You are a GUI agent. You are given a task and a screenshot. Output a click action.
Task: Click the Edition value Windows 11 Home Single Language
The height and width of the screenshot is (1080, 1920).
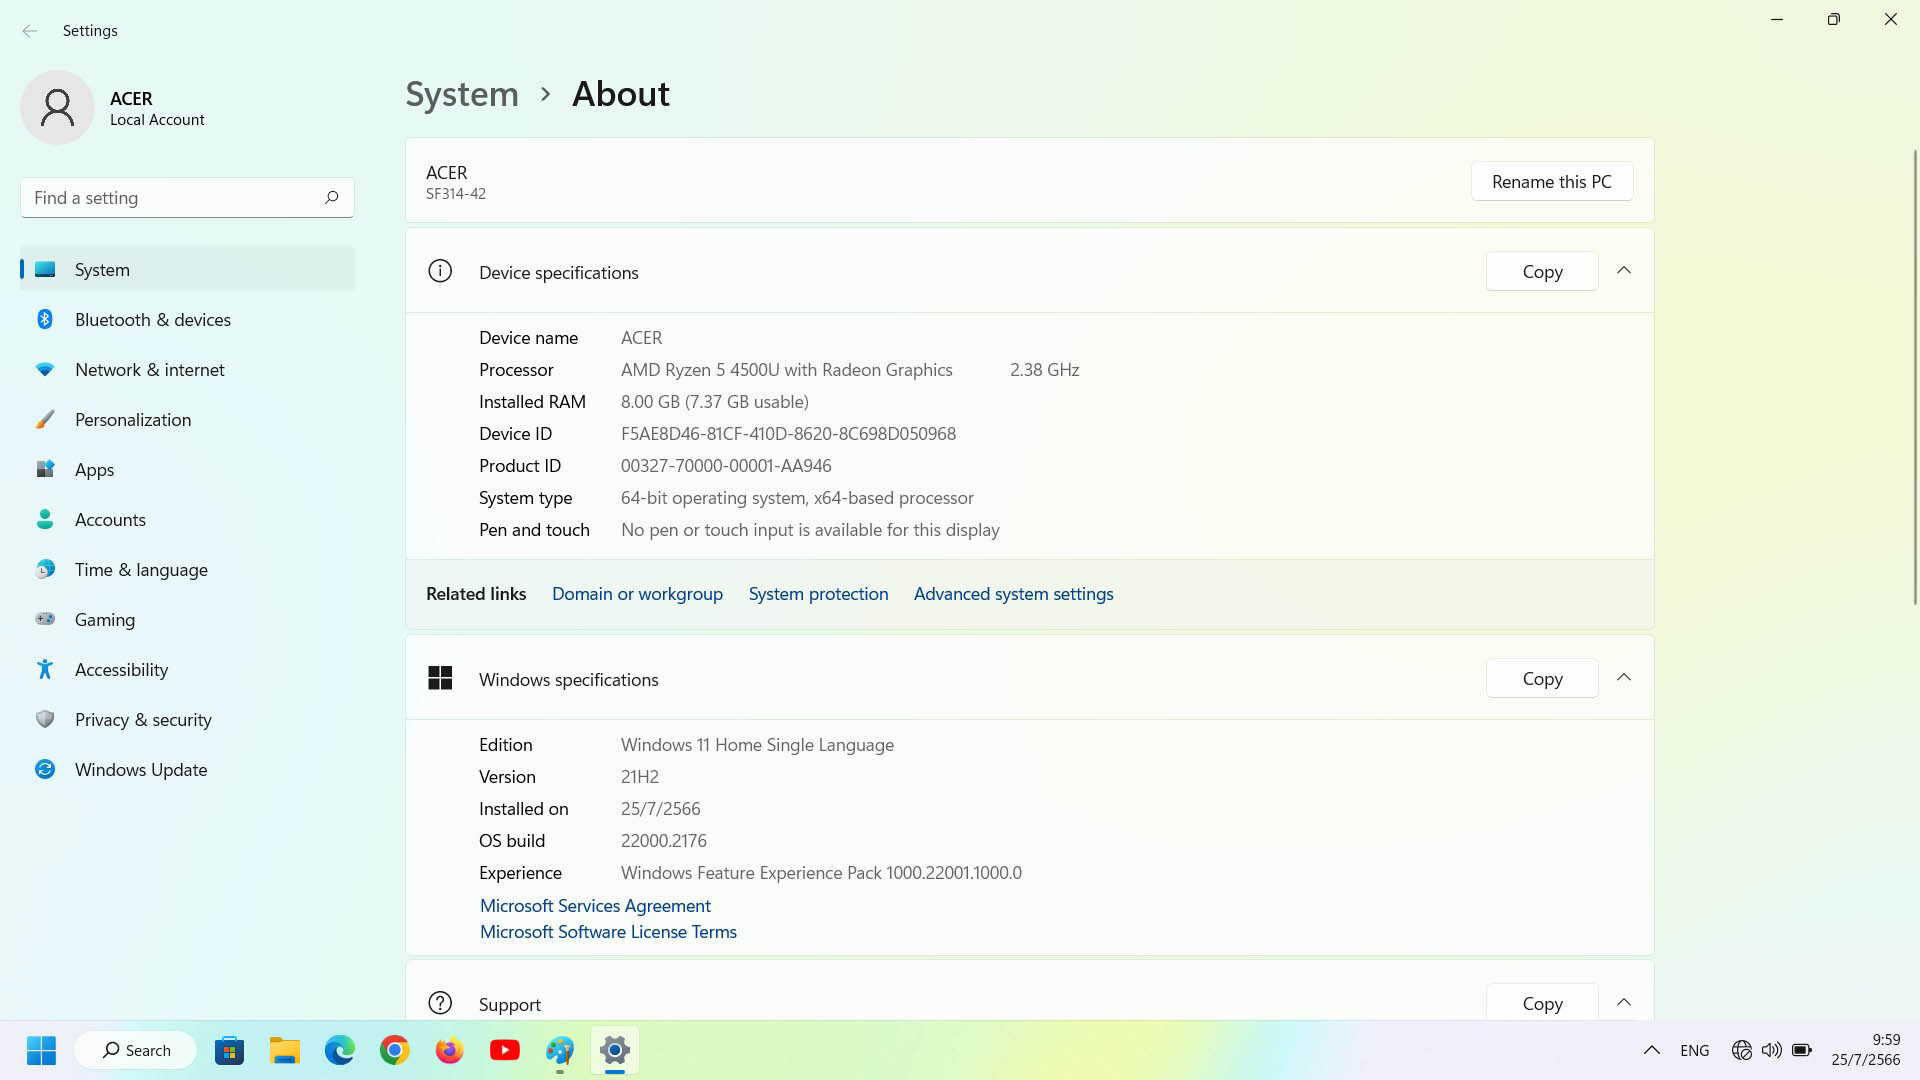coord(757,744)
